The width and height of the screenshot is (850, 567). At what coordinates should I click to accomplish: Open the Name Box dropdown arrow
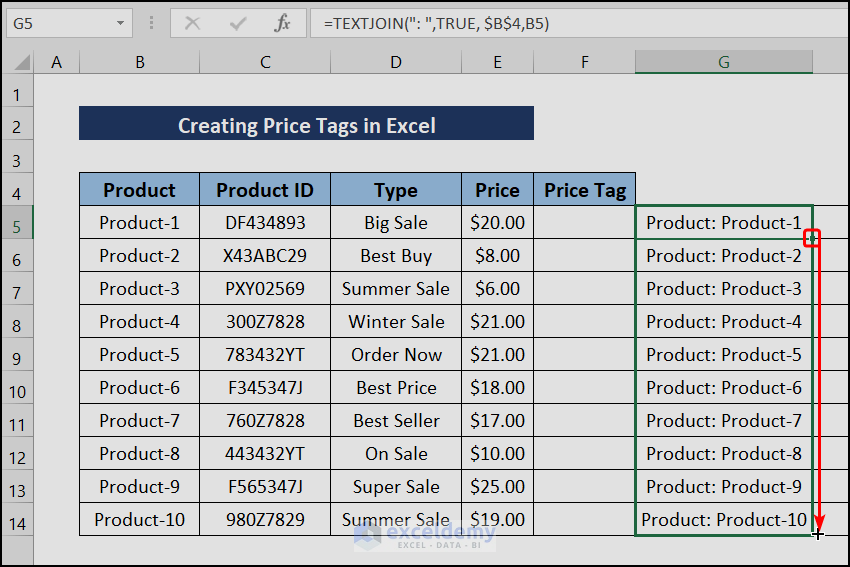120,23
